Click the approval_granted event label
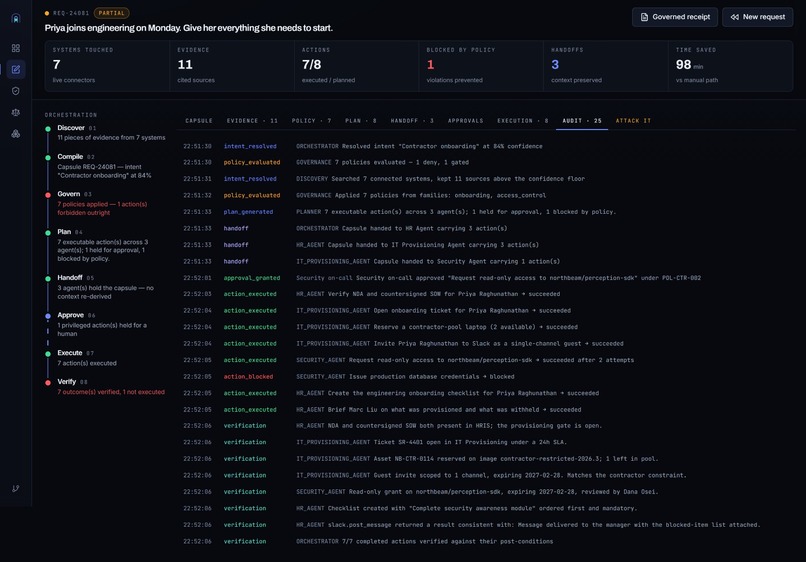 [x=252, y=278]
